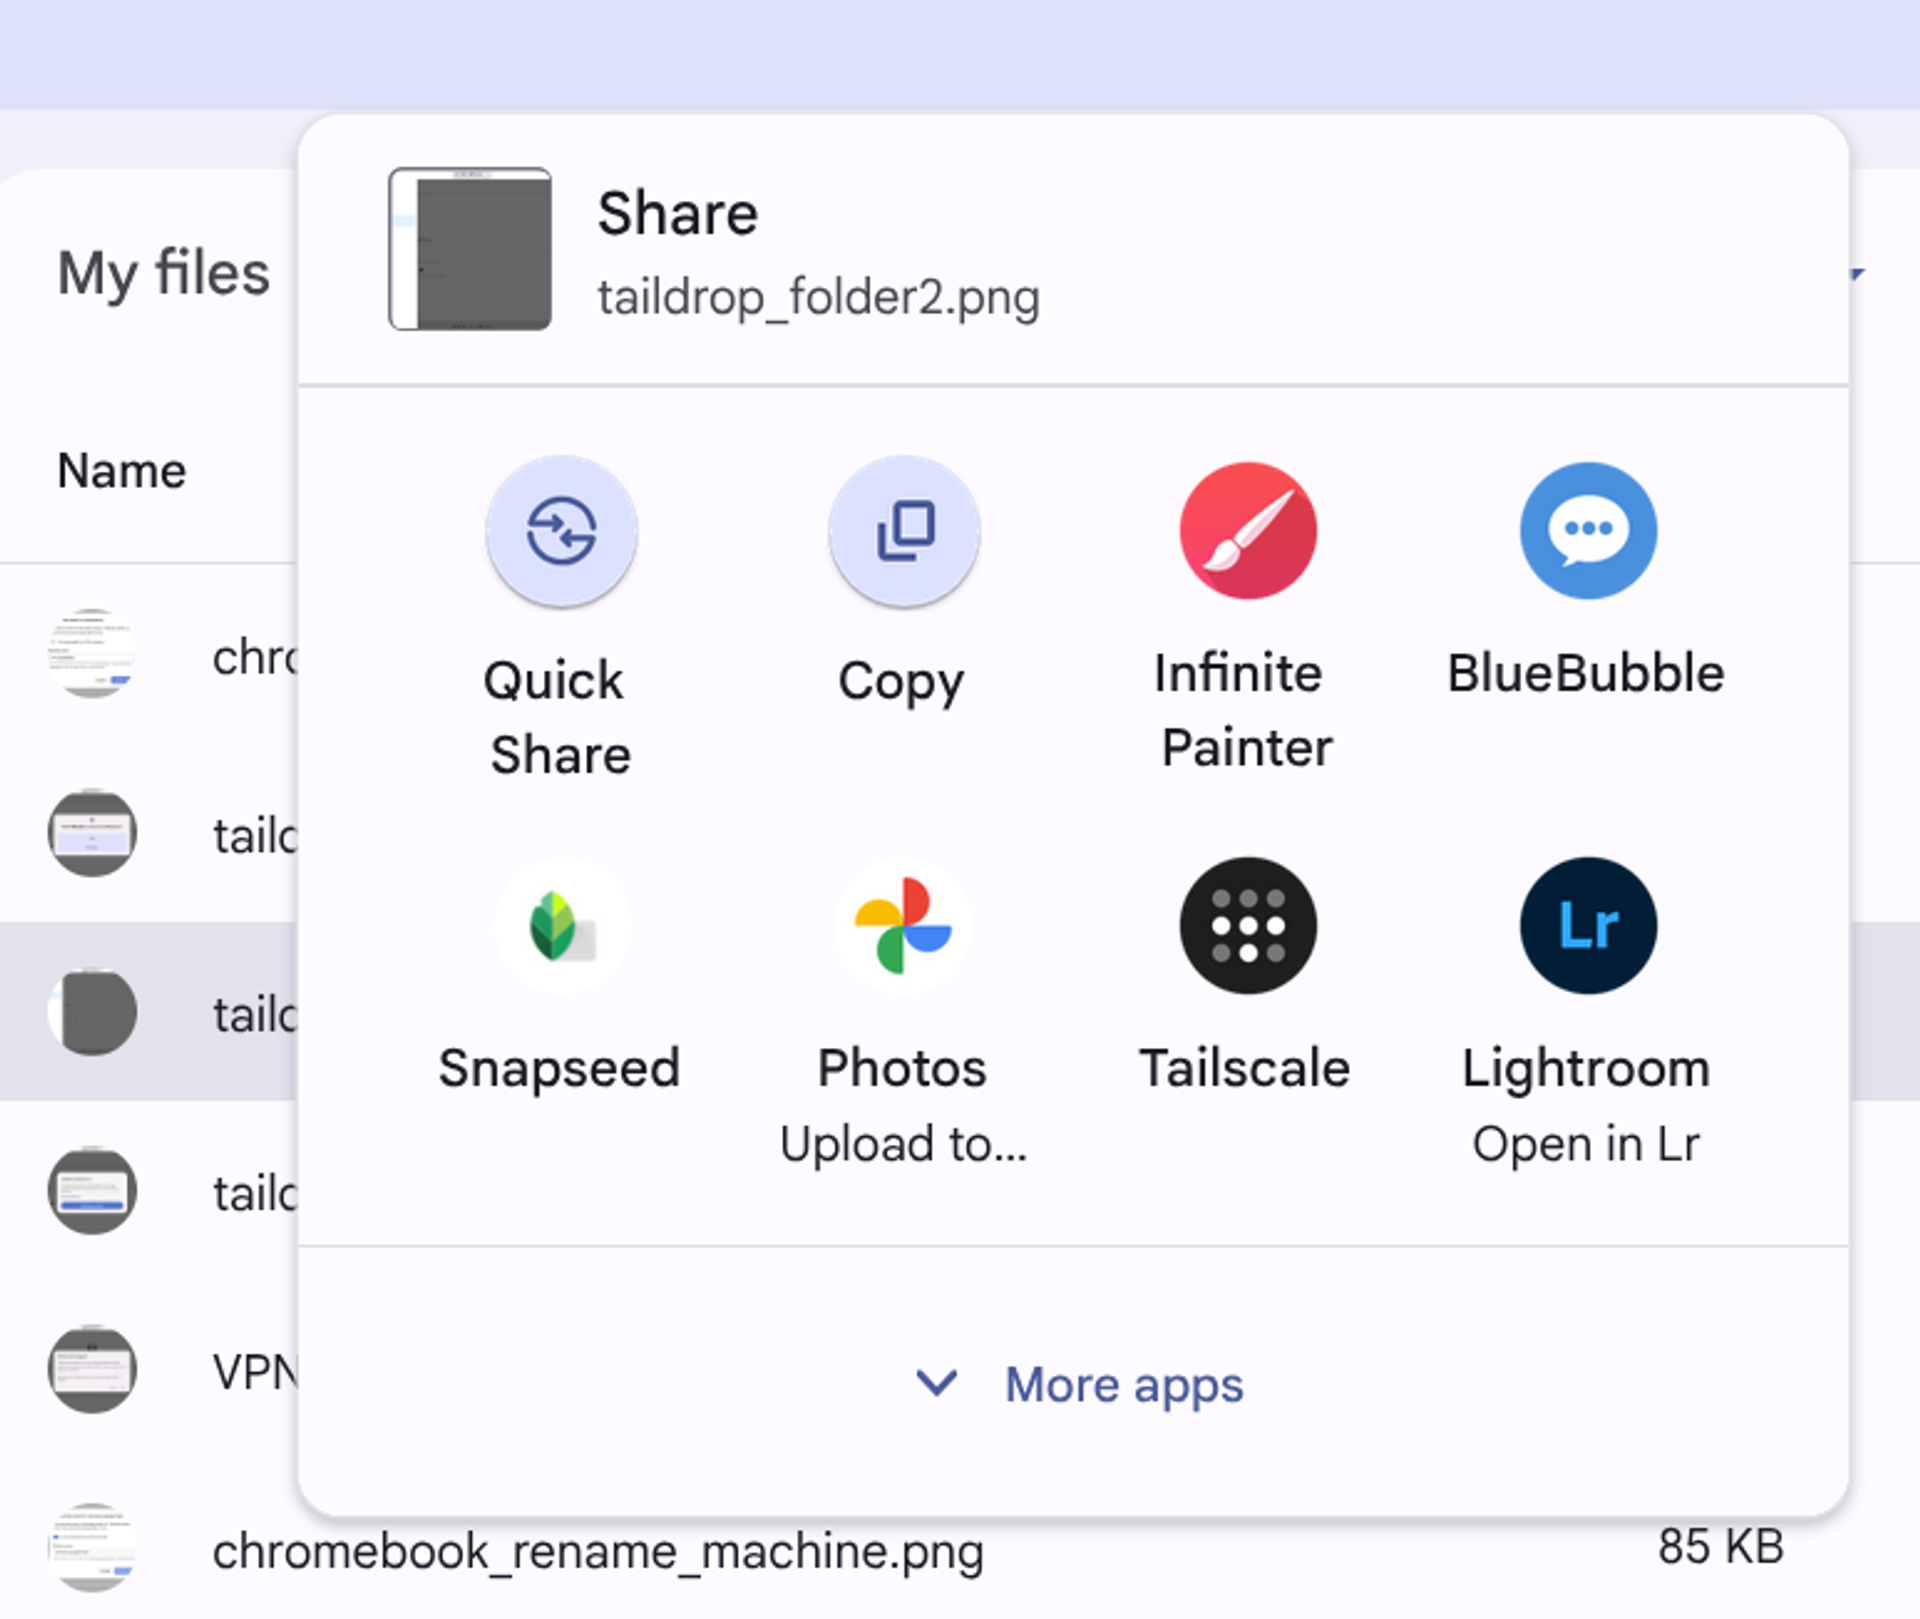Click the 85 KB file size cell
This screenshot has height=1619, width=1920.
coord(1720,1546)
